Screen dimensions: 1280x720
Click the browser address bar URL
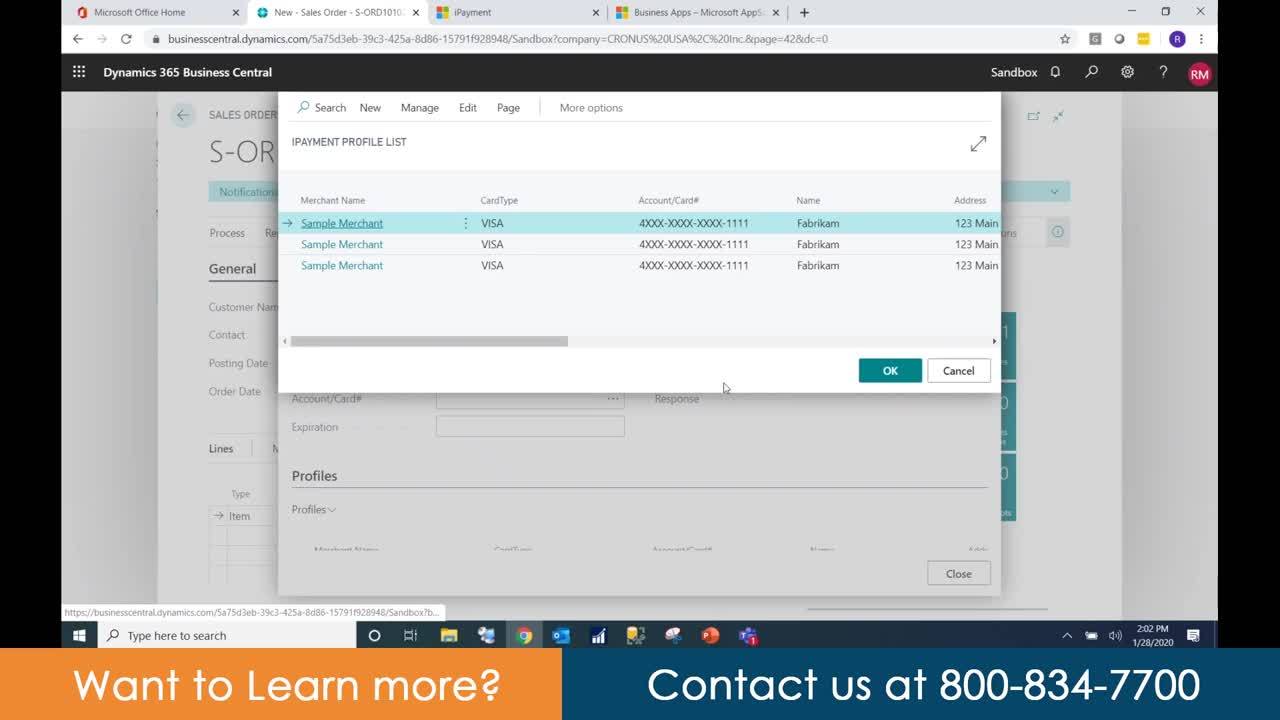[x=498, y=39]
